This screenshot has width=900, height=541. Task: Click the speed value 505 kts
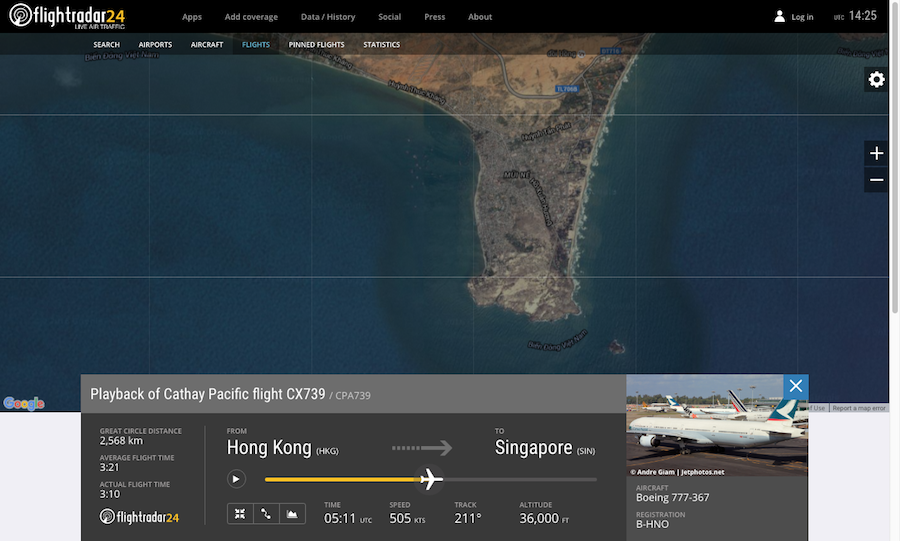[407, 519]
